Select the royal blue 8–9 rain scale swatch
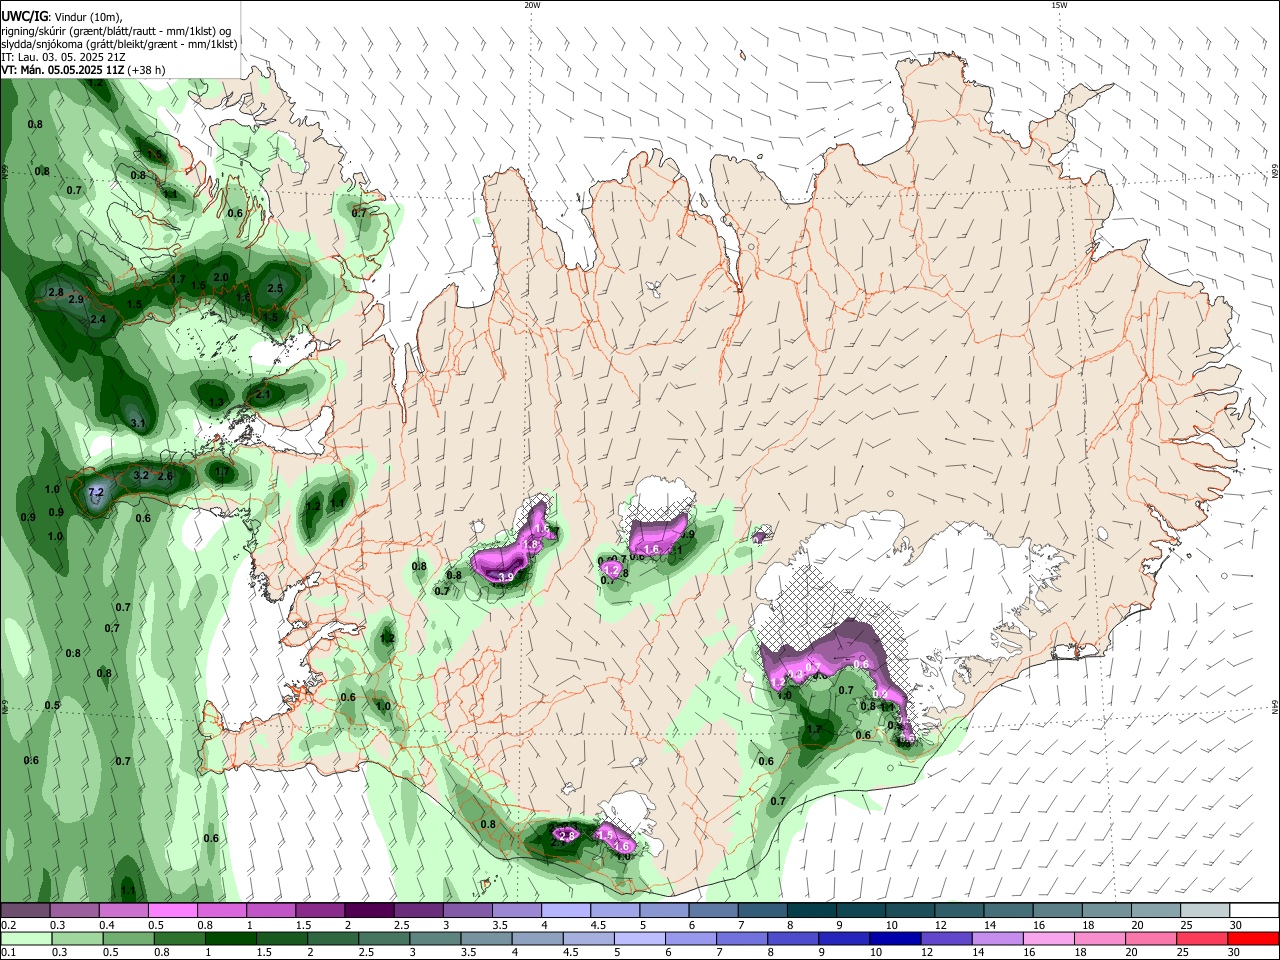The image size is (1280, 960). 792,938
